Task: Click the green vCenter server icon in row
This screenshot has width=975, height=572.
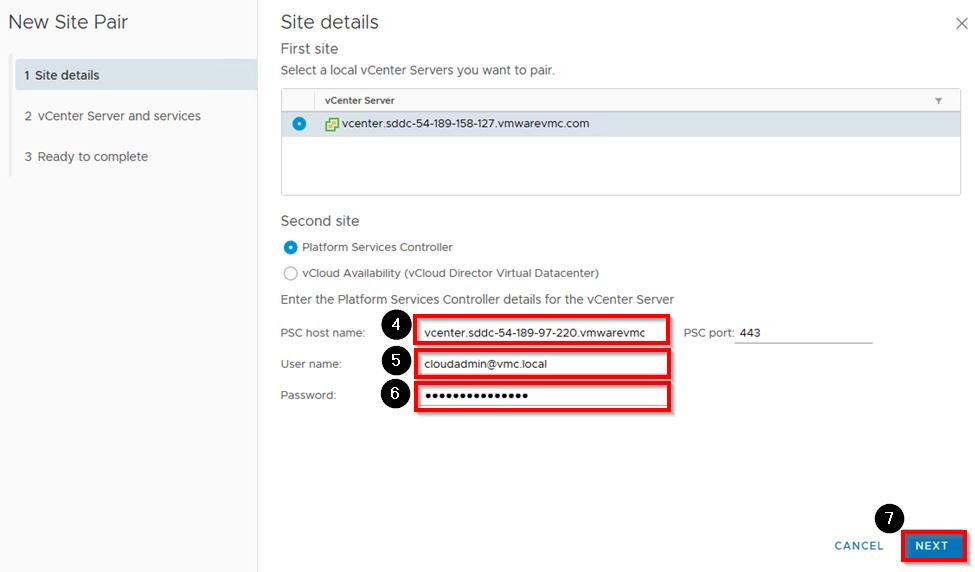Action: click(332, 124)
